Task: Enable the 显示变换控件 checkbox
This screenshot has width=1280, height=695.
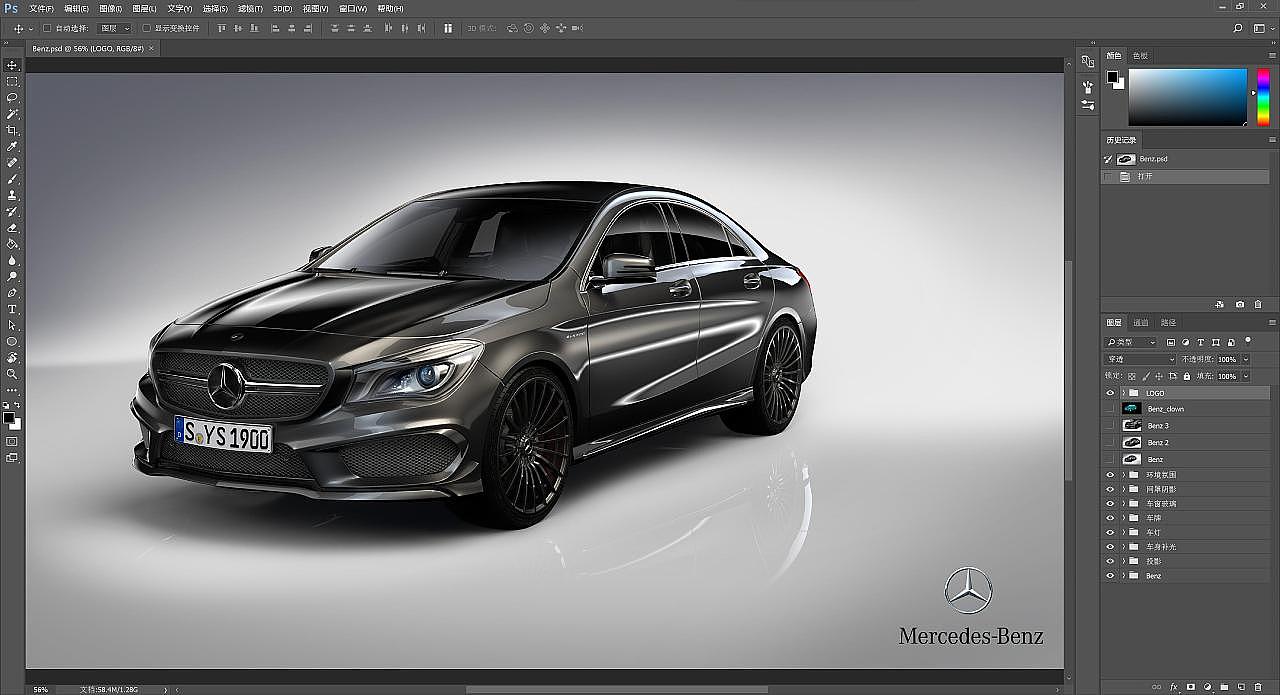Action: (146, 28)
